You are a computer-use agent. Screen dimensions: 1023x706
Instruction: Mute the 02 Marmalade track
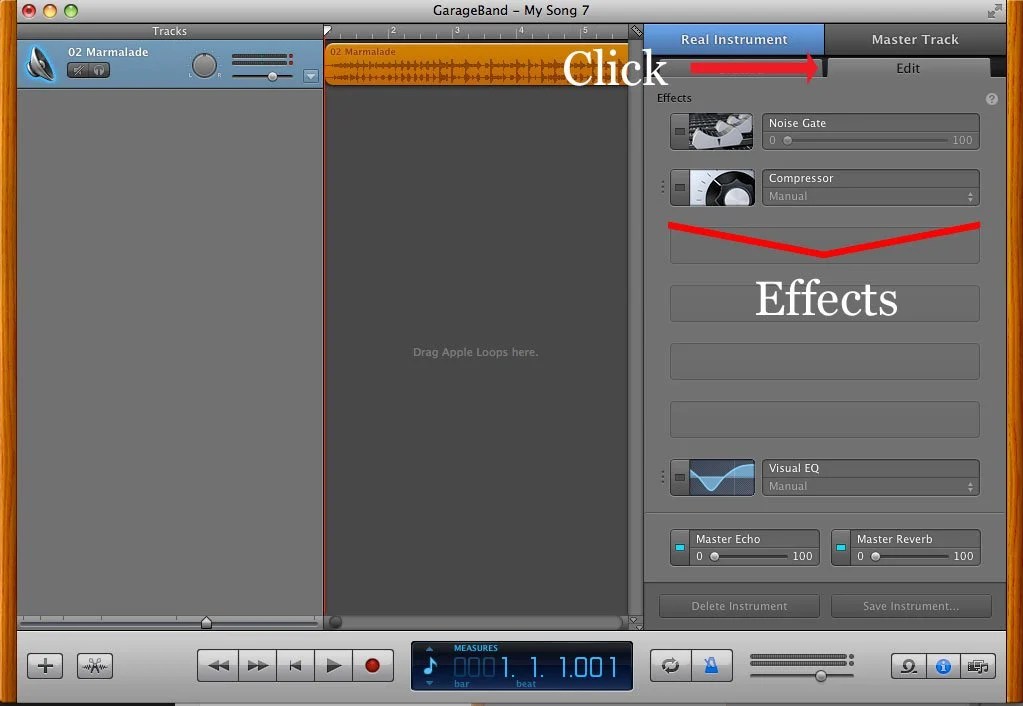[79, 70]
